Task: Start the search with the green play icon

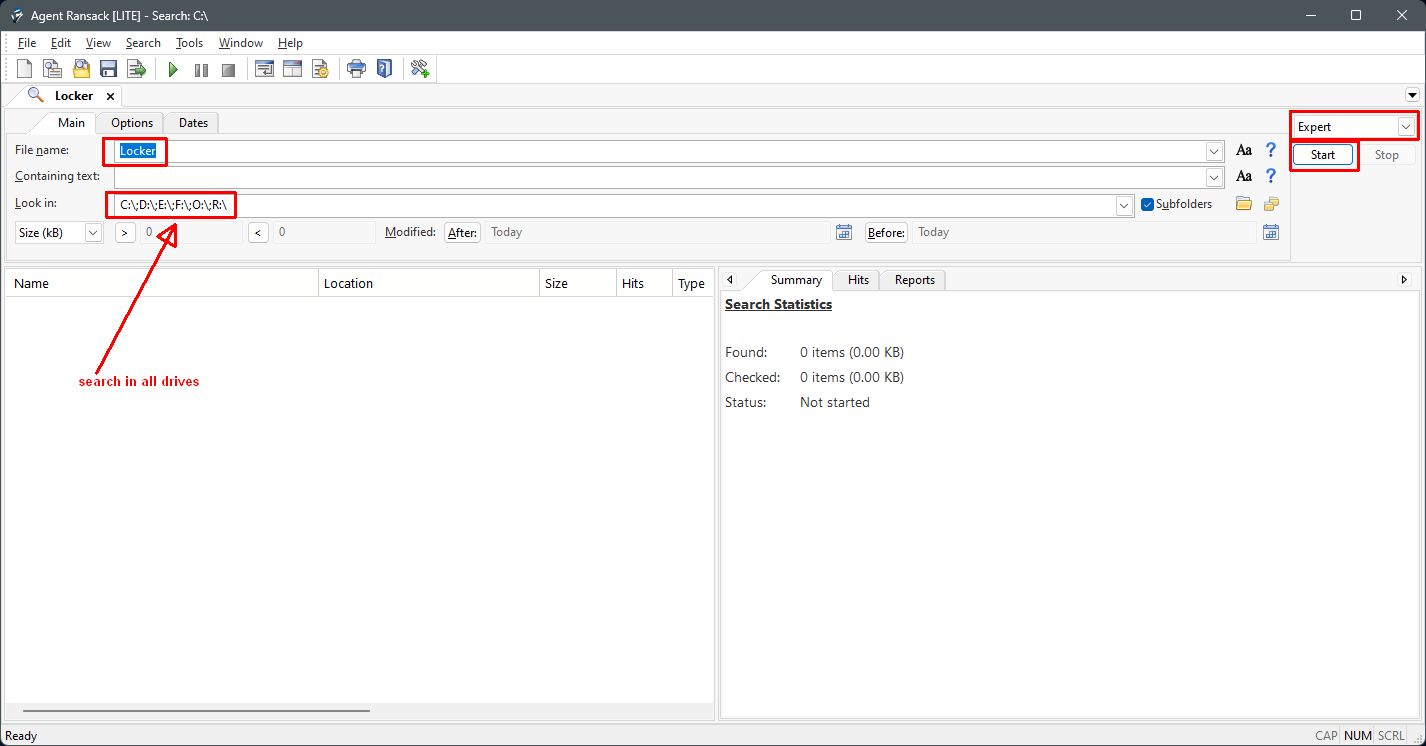Action: (x=173, y=69)
